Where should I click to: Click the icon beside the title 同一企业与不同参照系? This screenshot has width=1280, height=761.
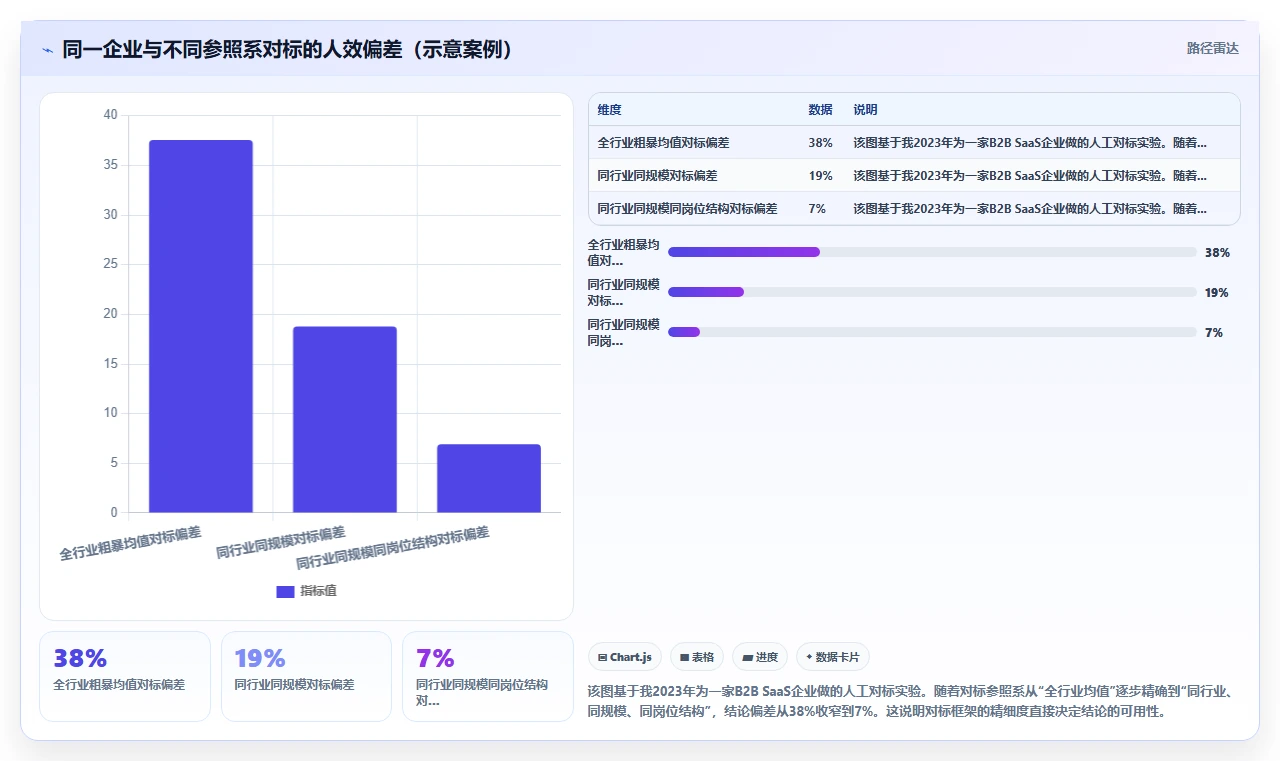click(47, 50)
